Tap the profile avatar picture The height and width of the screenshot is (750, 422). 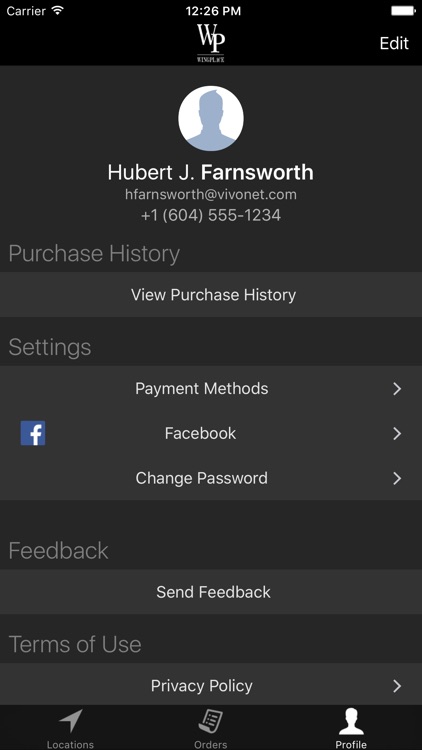211,119
